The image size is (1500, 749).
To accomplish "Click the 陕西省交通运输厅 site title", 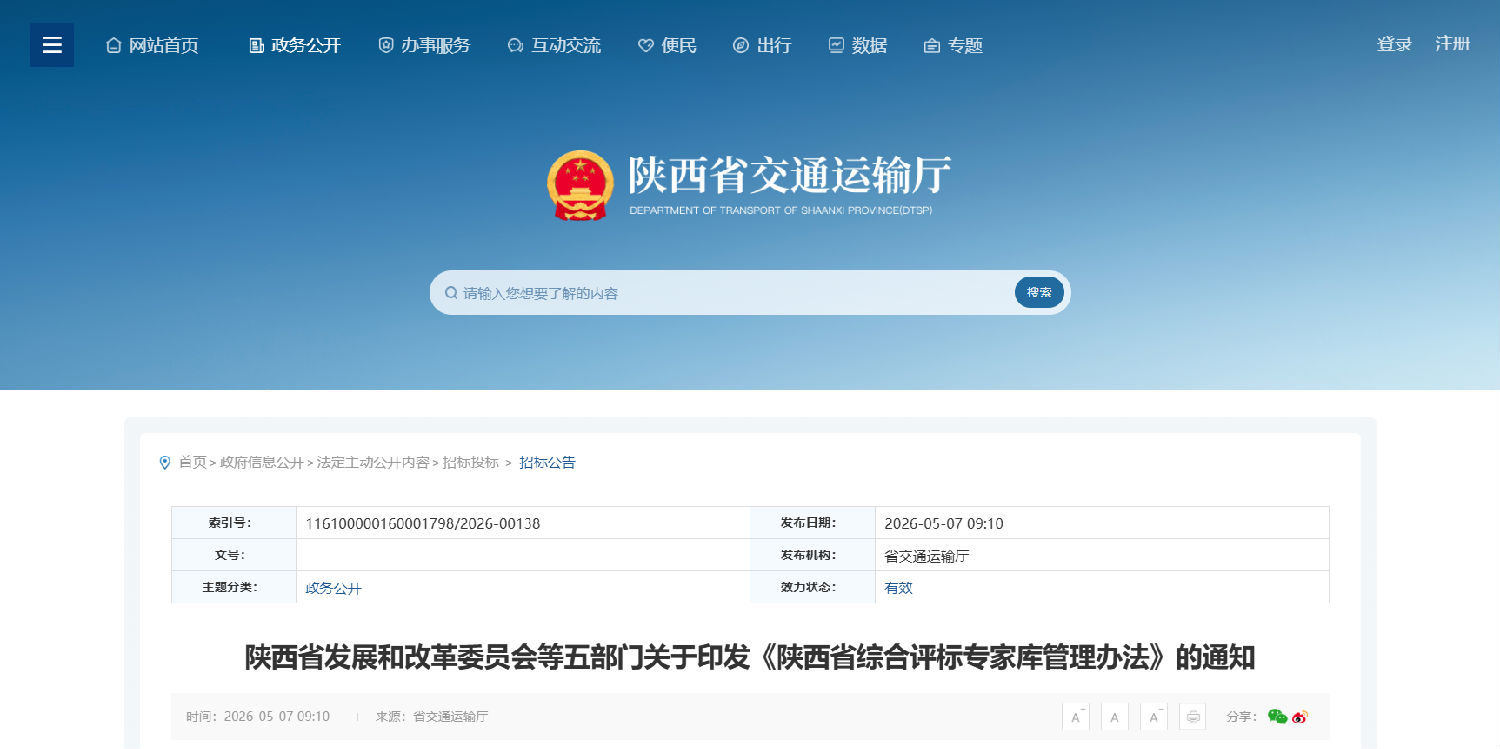I will tap(789, 176).
